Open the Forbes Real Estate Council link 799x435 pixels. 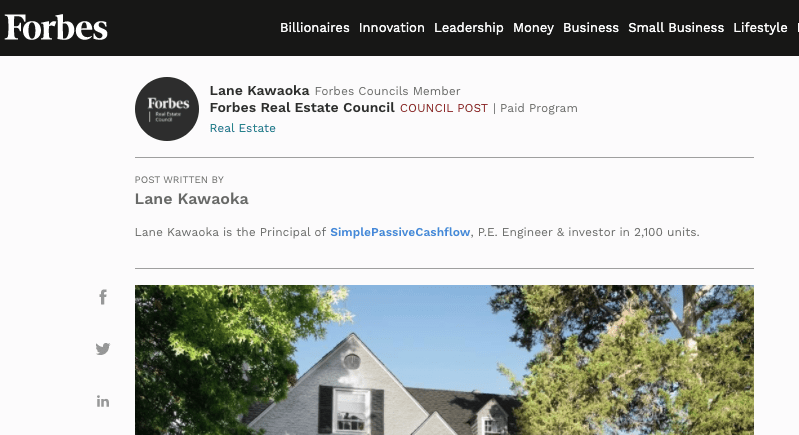[302, 108]
